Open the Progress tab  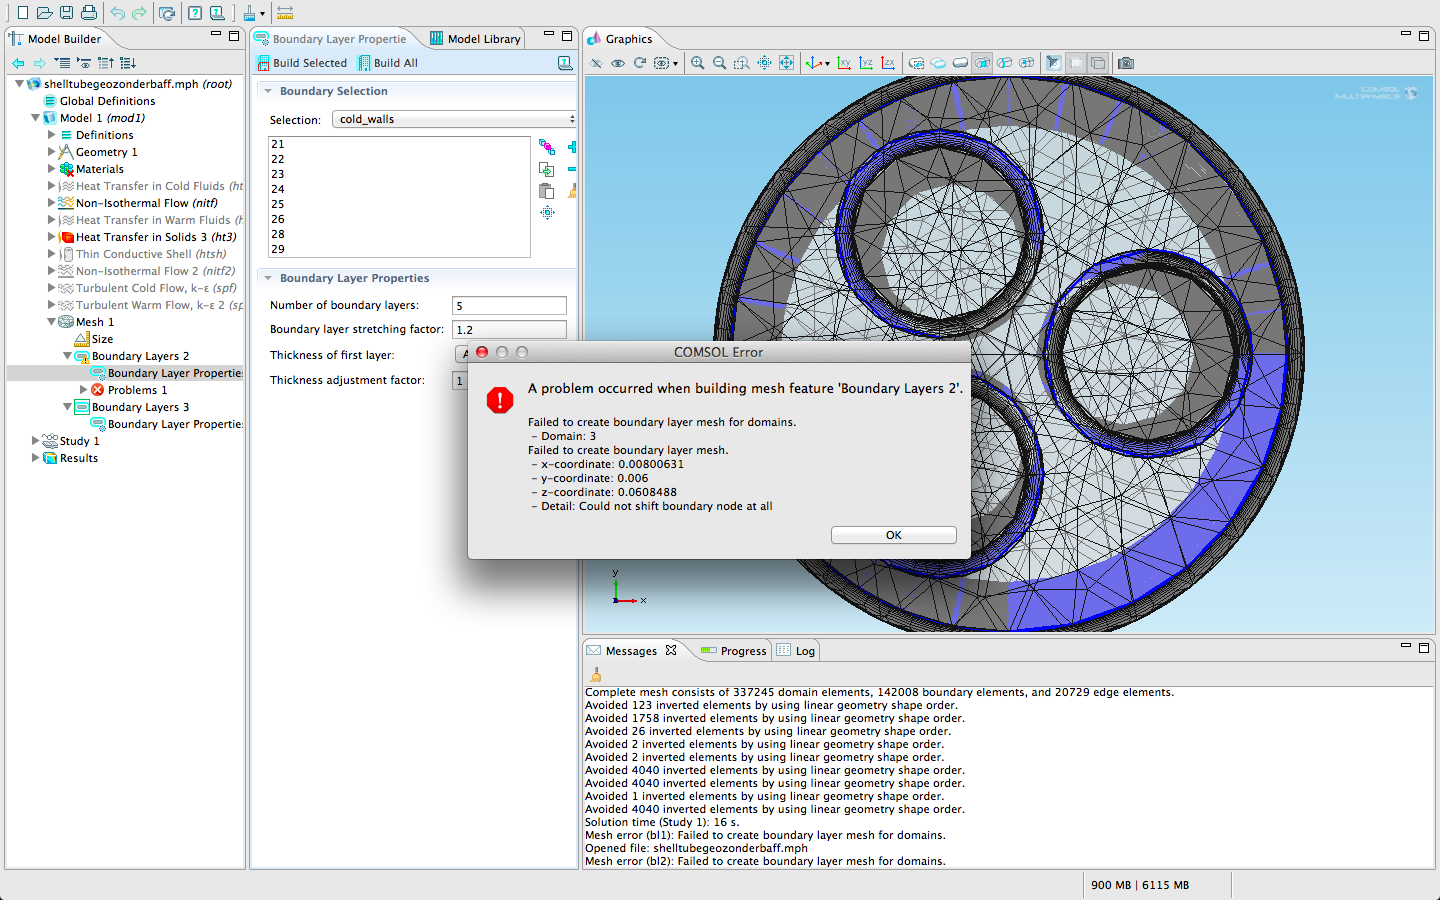point(733,651)
